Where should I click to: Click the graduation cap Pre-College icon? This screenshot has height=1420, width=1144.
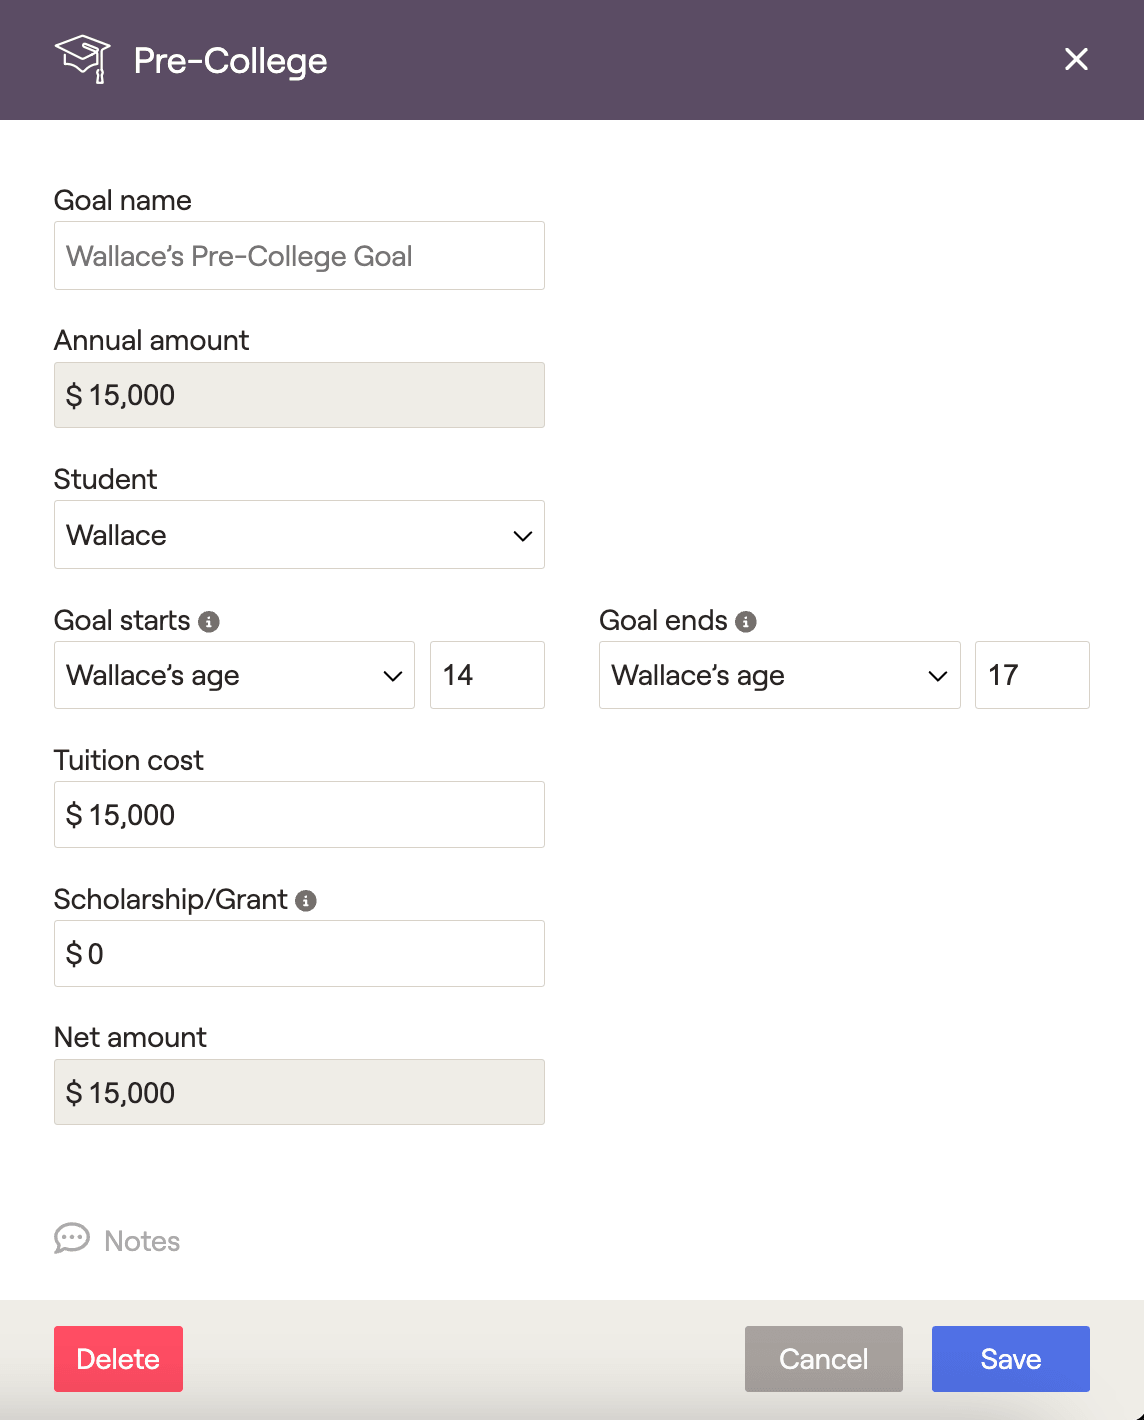point(82,59)
